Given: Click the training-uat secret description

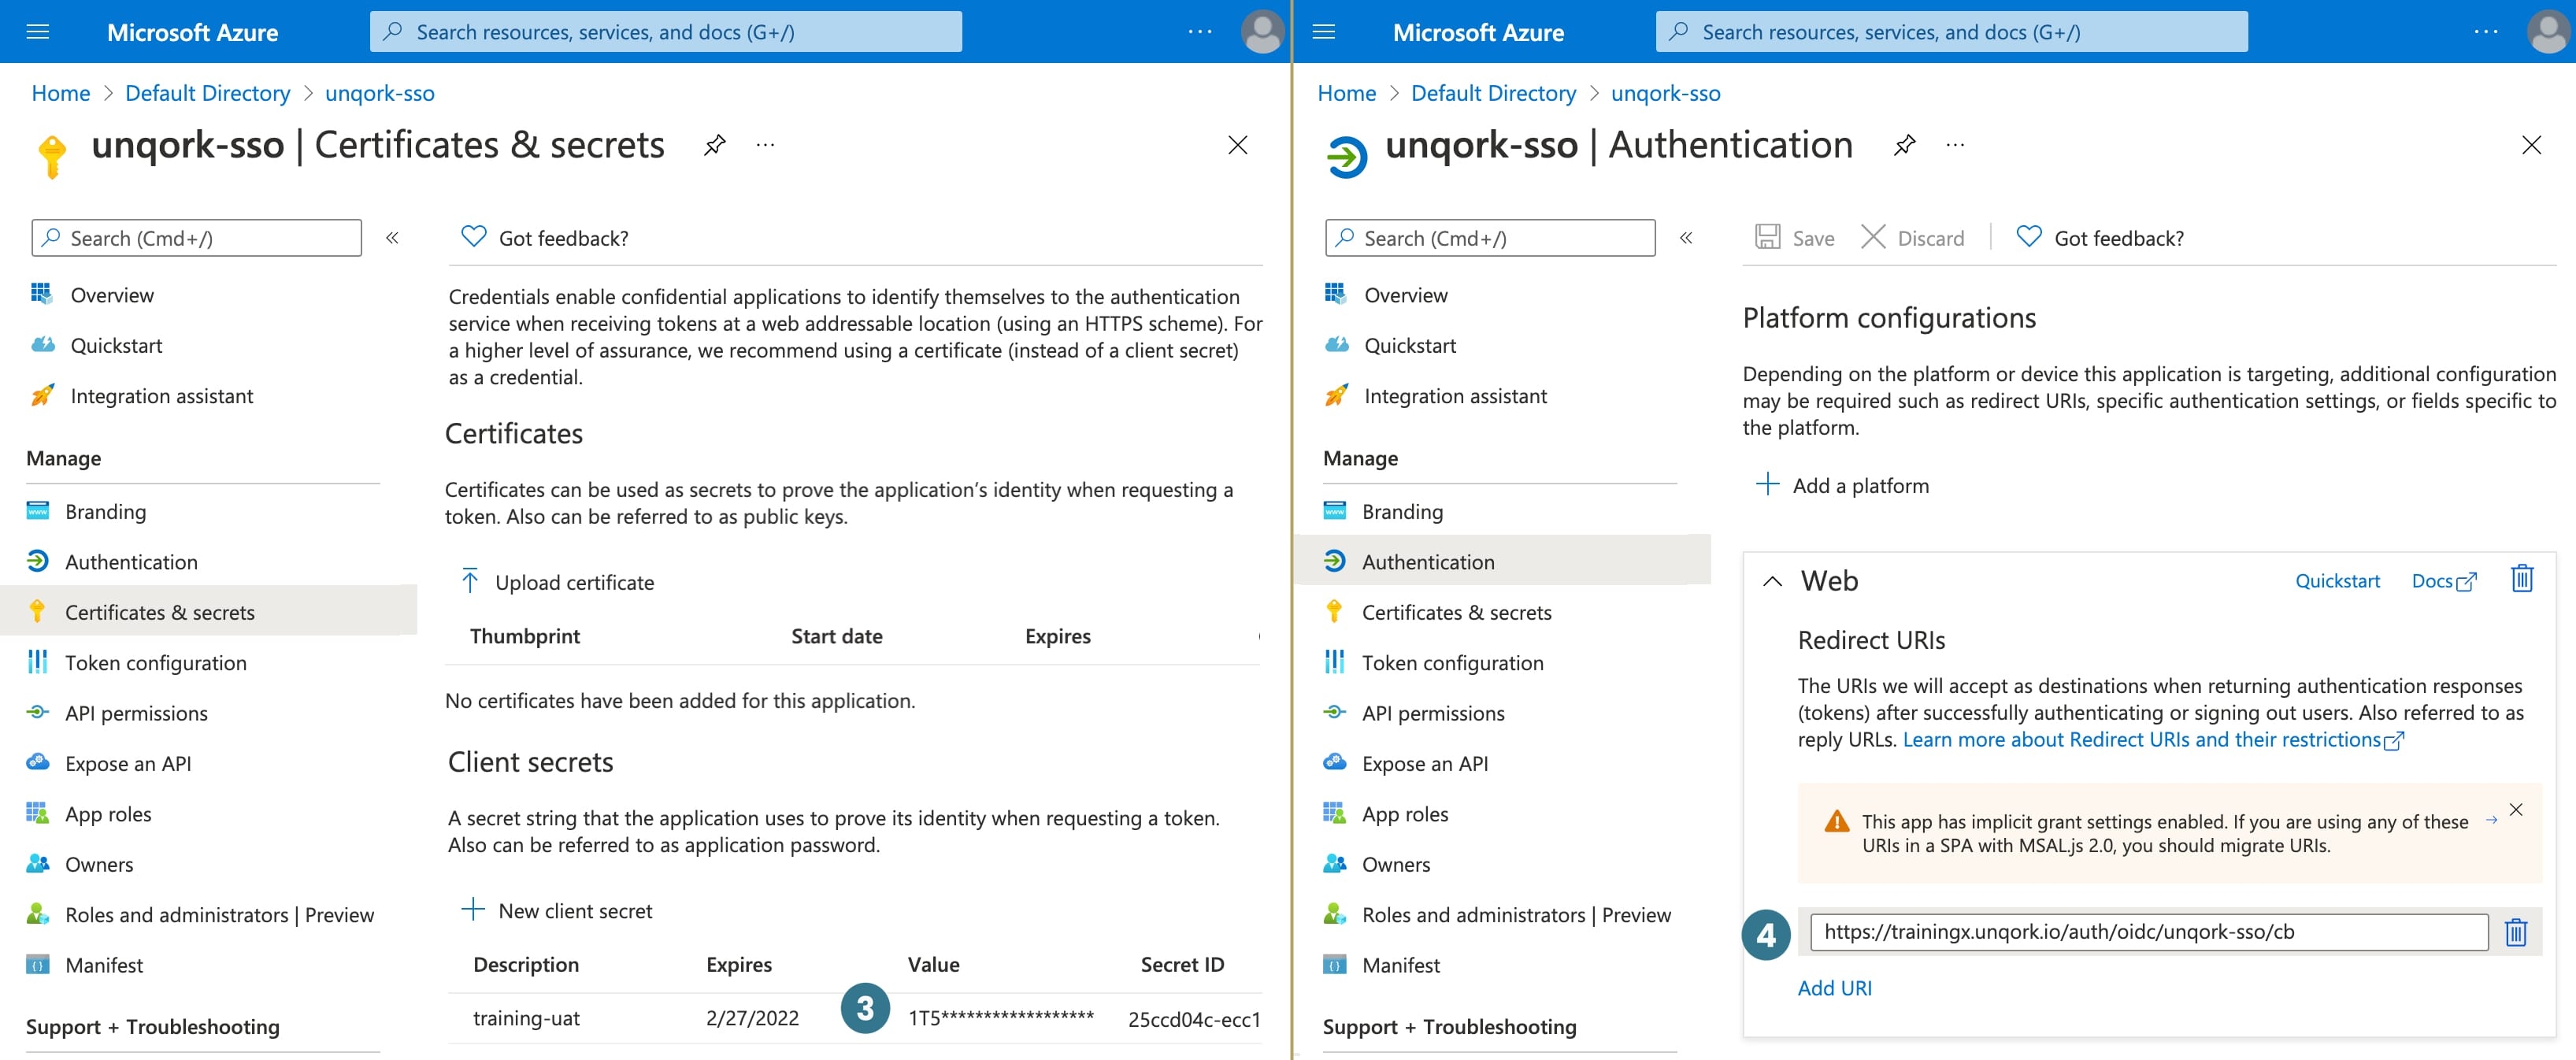Looking at the screenshot, I should point(526,1018).
